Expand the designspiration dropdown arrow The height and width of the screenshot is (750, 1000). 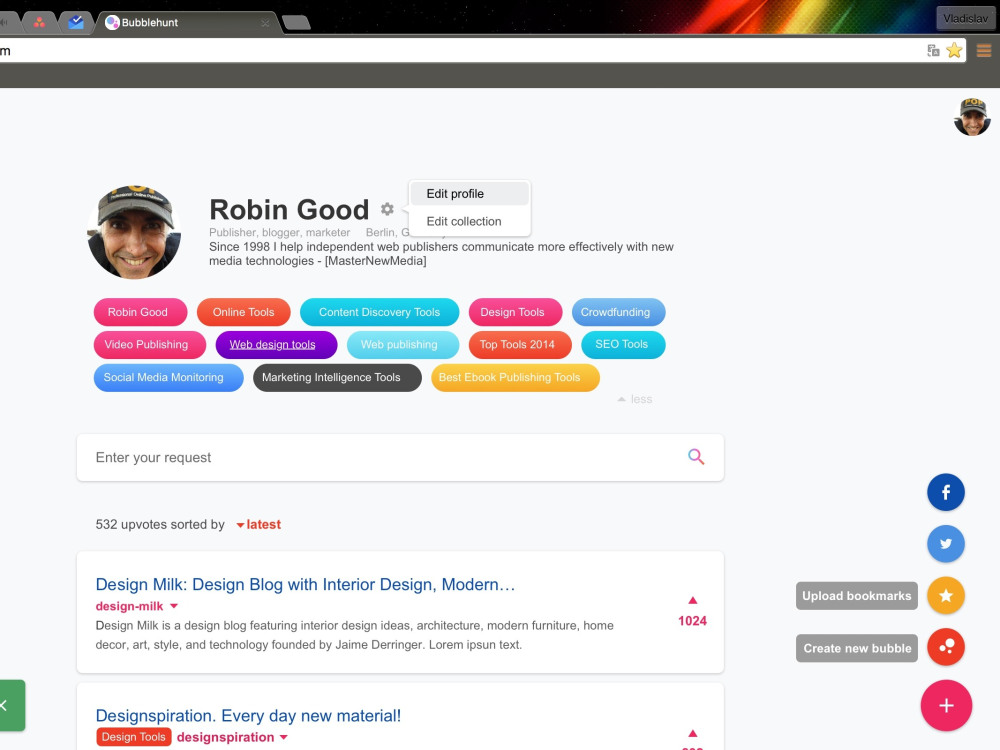[x=284, y=737]
